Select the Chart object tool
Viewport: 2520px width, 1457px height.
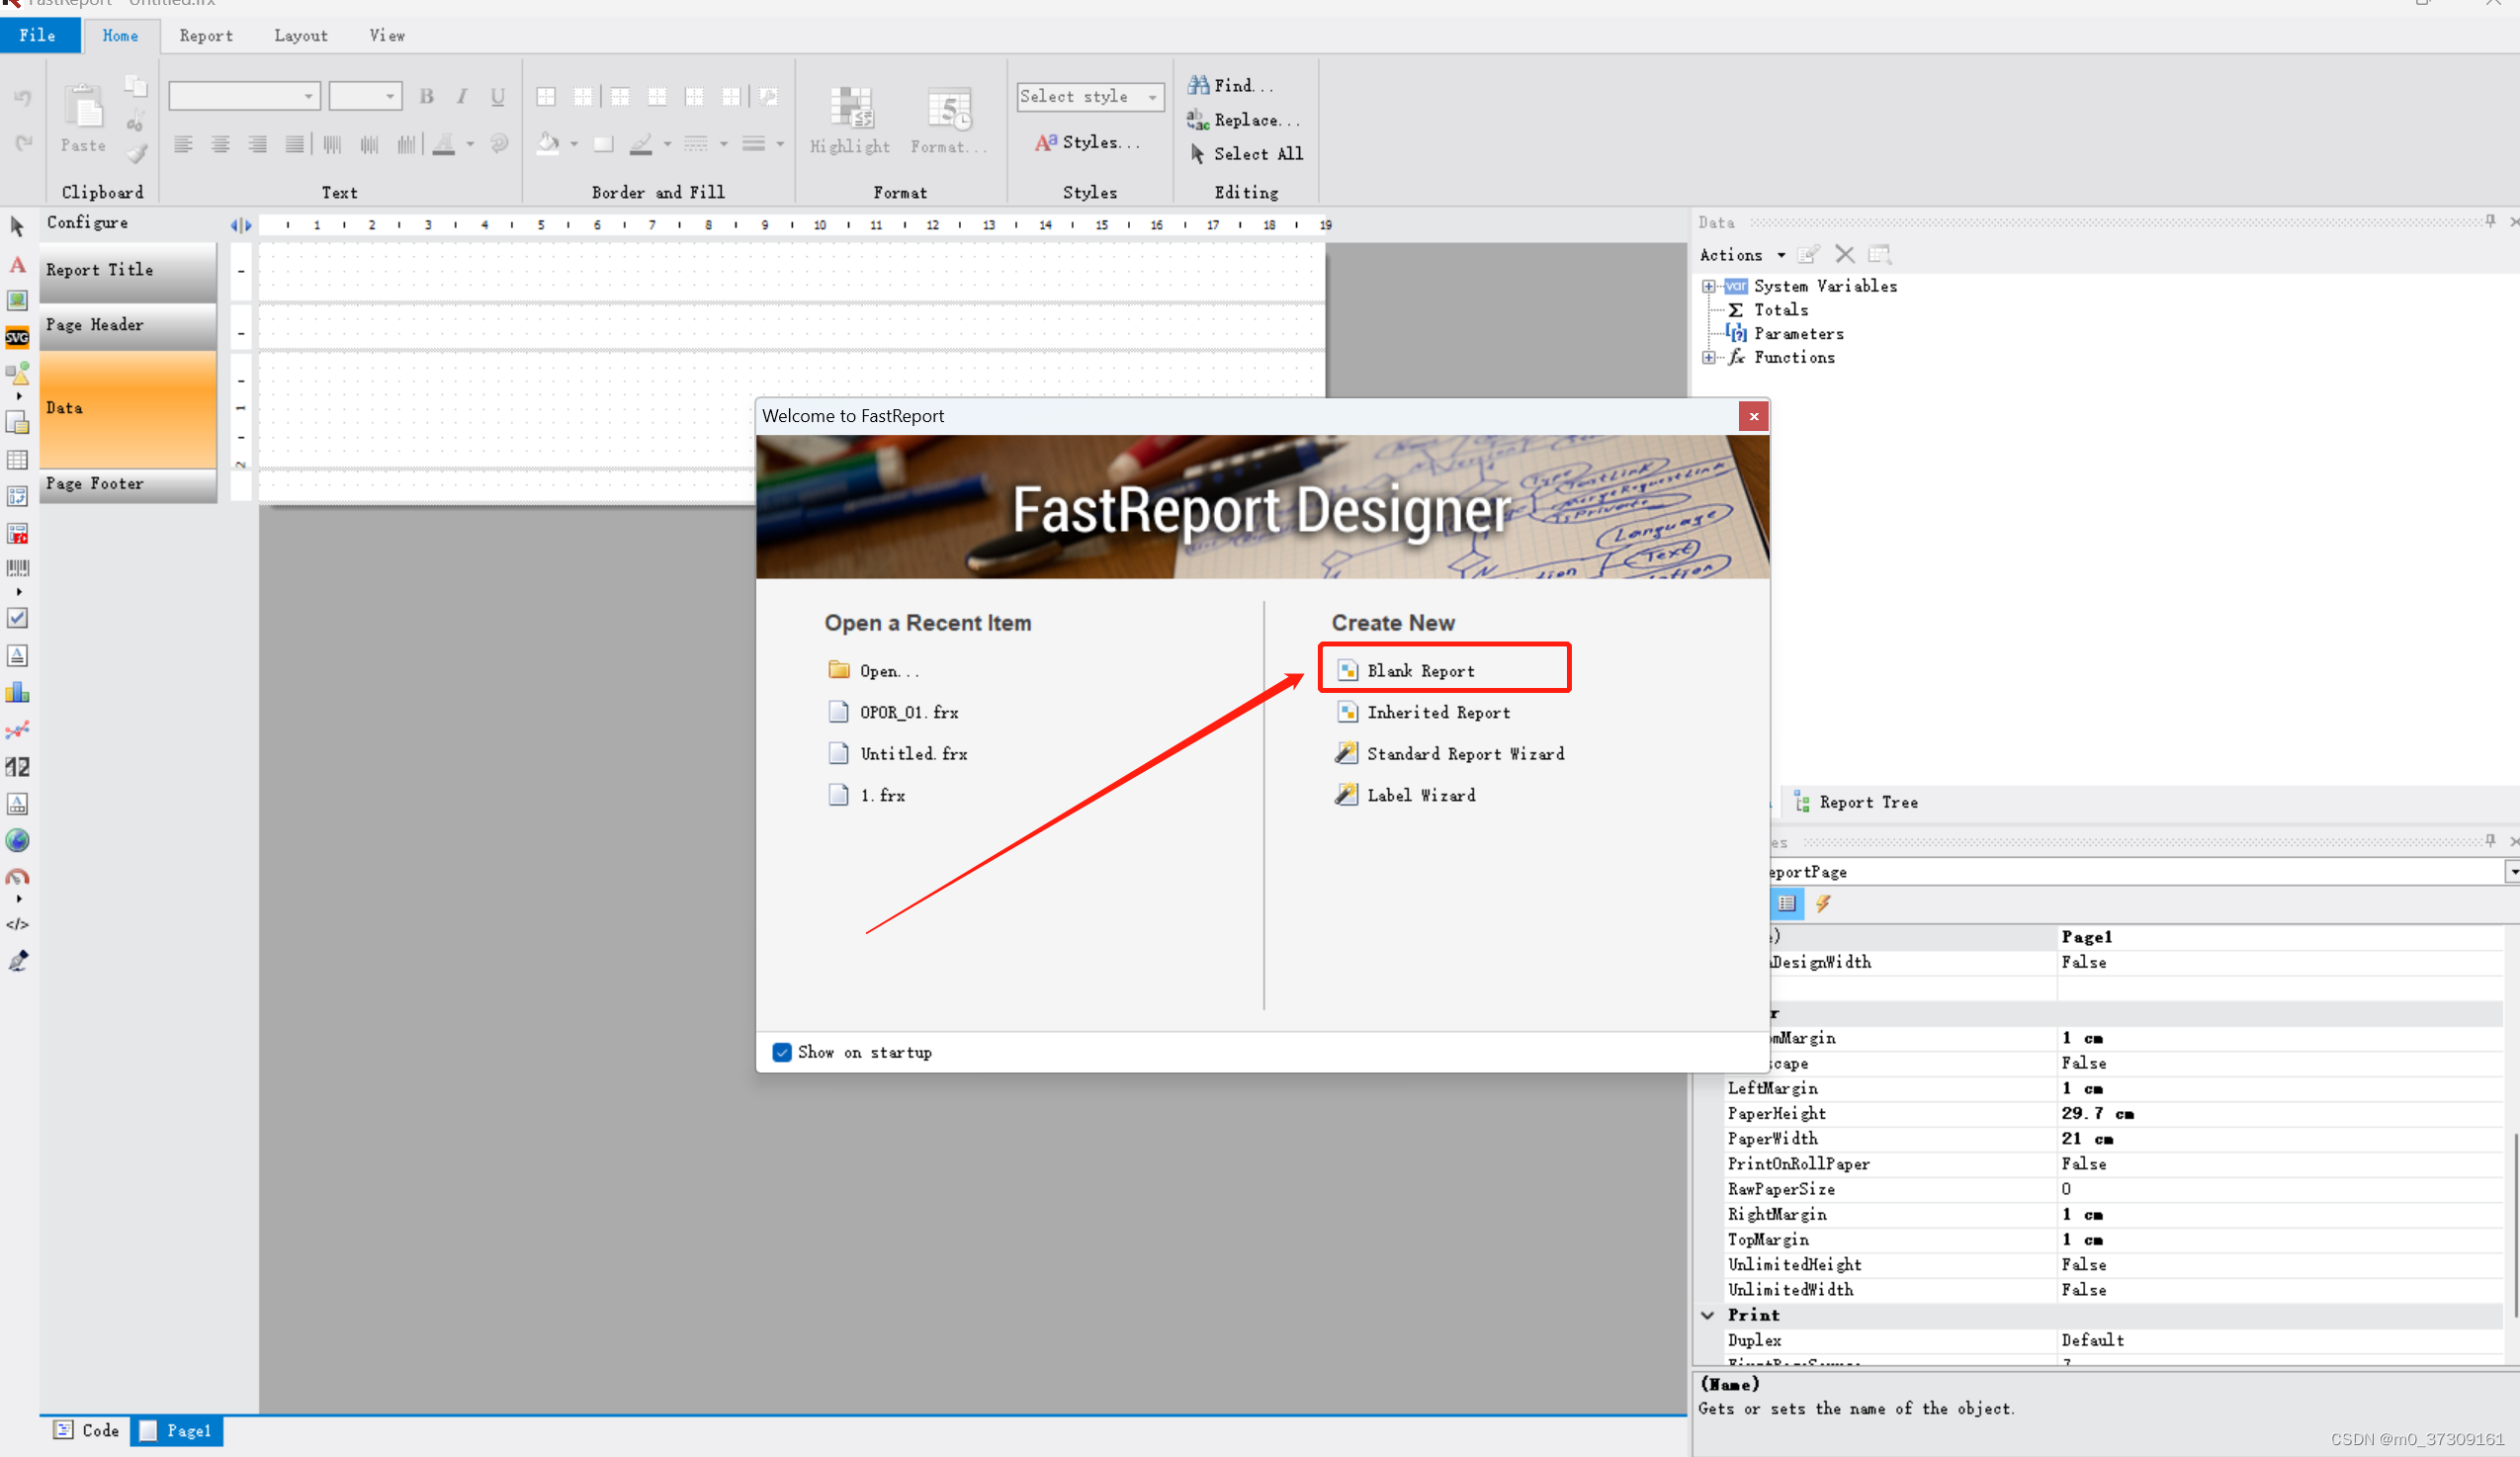coord(17,692)
